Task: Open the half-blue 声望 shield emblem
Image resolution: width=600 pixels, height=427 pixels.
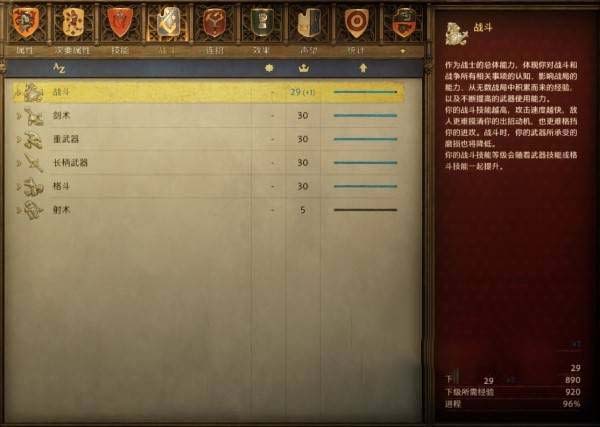Action: [x=309, y=23]
